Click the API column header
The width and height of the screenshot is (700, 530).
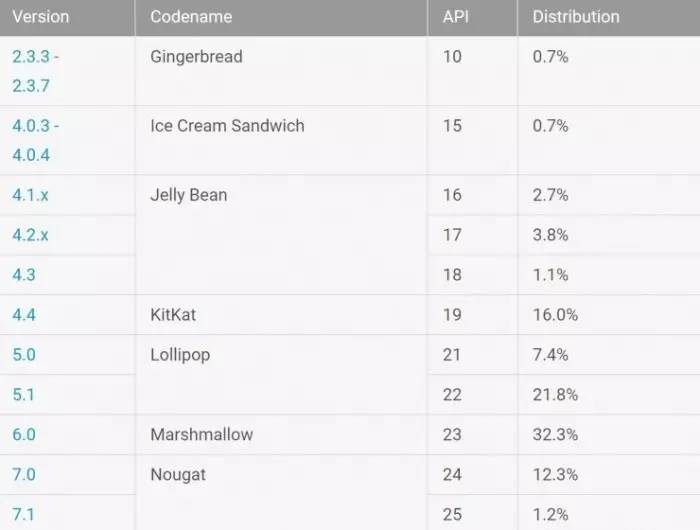456,17
